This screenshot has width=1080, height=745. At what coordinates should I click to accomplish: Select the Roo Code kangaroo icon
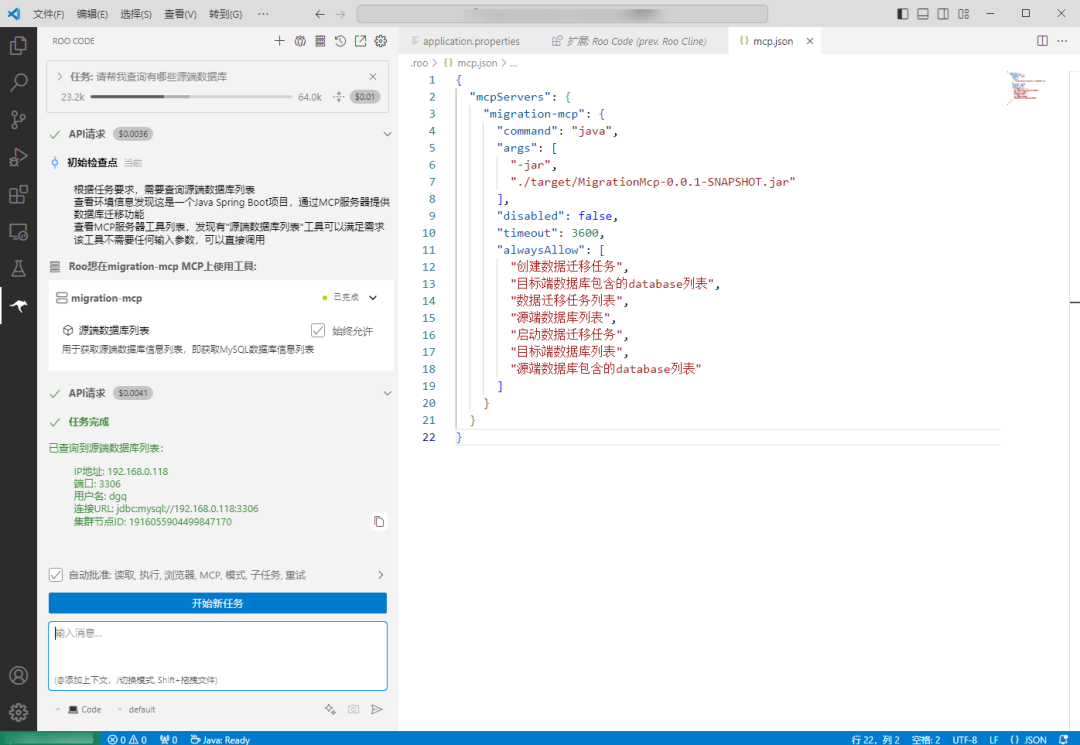coord(19,306)
